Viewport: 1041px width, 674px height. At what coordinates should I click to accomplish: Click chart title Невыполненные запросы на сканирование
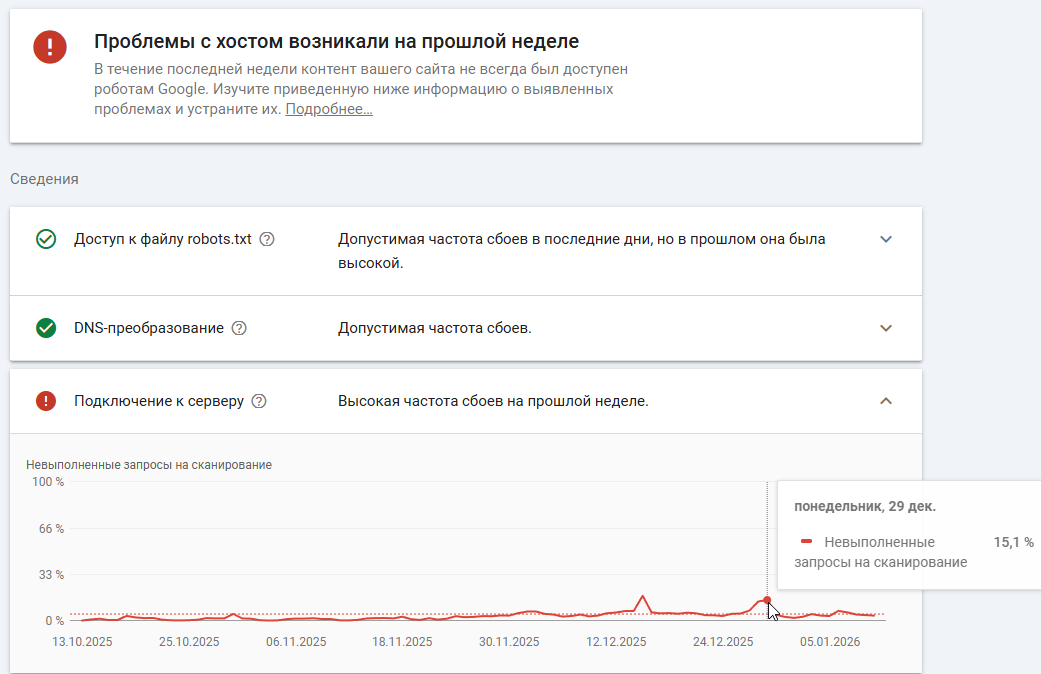[149, 465]
